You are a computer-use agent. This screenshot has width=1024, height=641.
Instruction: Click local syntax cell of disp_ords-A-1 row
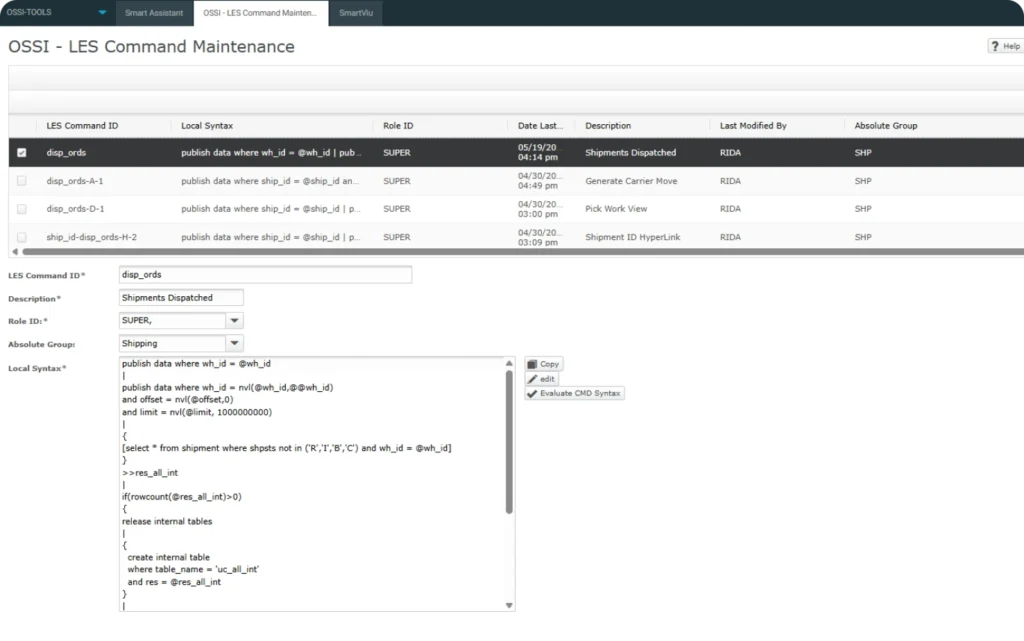tap(270, 181)
